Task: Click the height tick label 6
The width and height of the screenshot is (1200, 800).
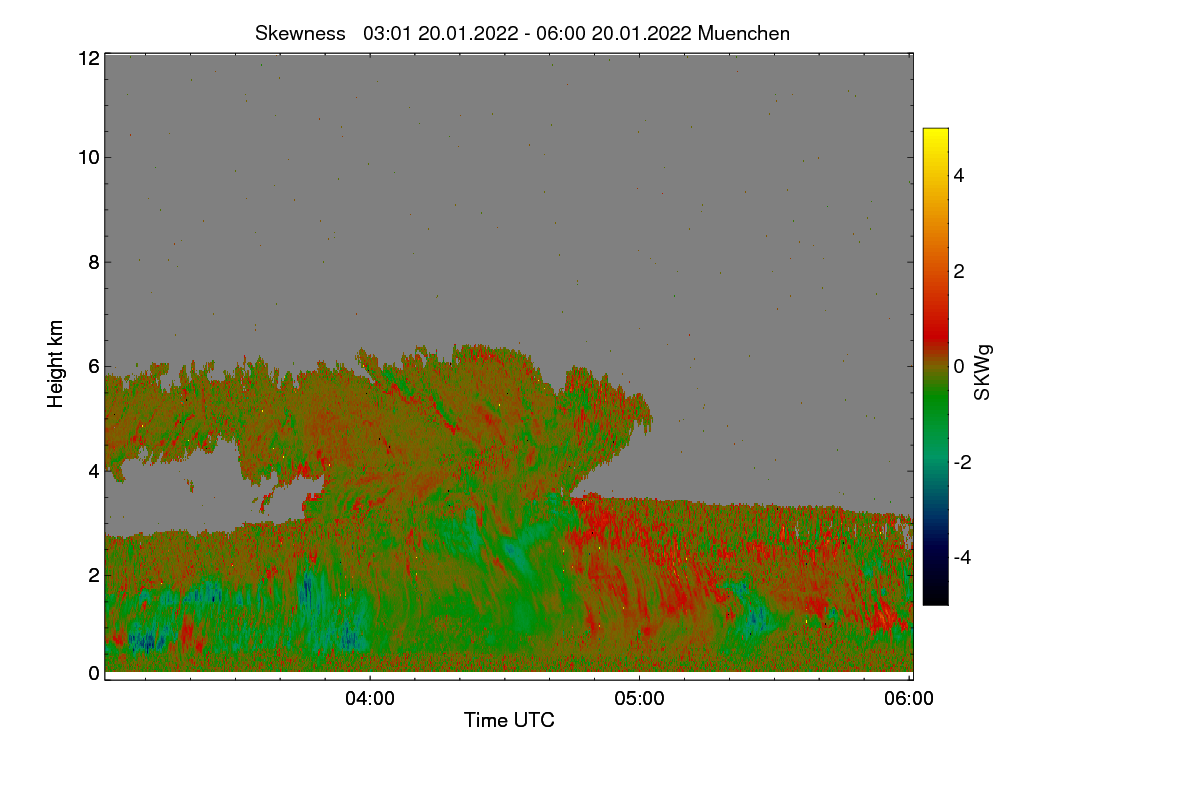Action: 94,366
